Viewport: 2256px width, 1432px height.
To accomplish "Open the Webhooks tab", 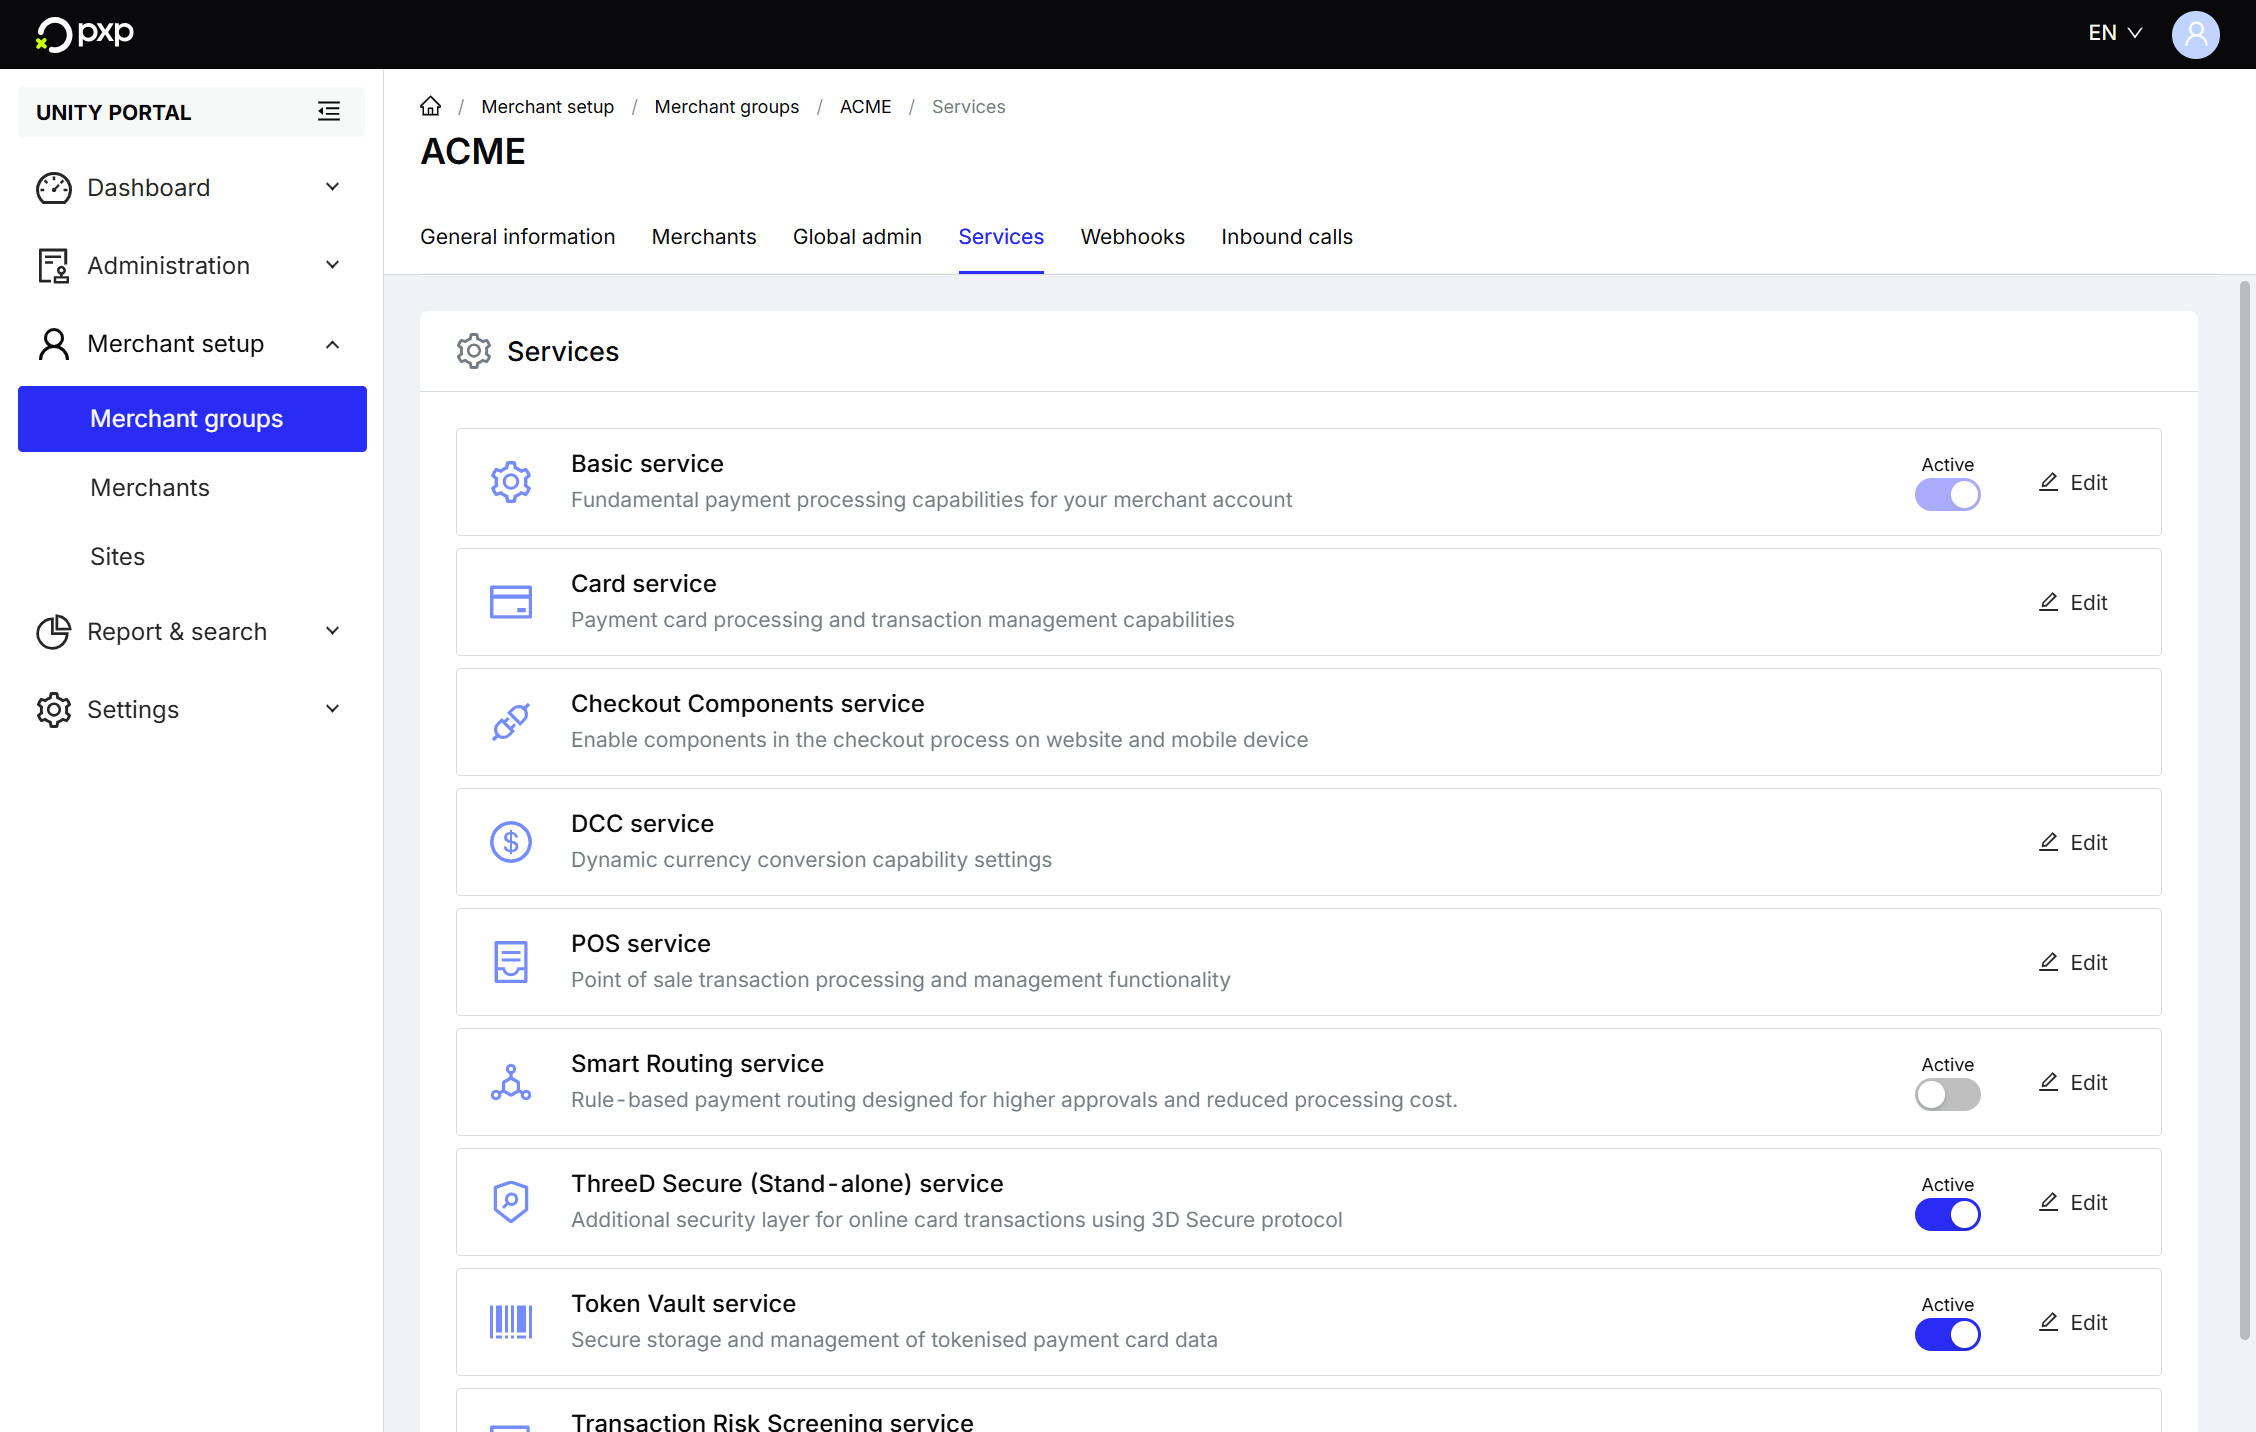I will click(1132, 237).
